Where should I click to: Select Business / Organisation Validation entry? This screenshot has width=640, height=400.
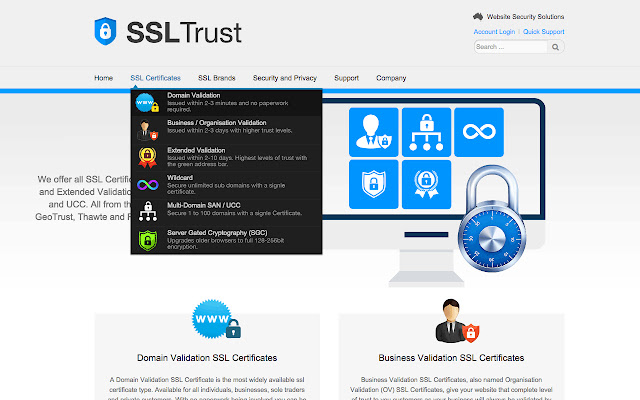pyautogui.click(x=227, y=130)
